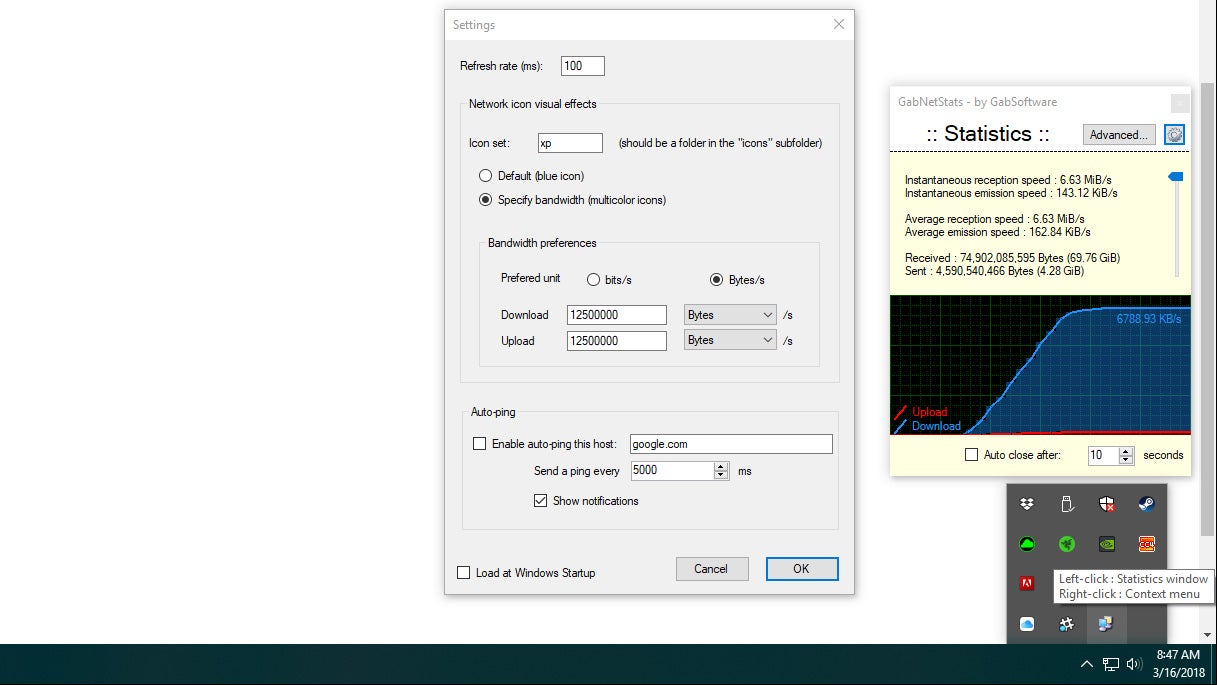Click the blue Download legend label
Viewport: 1217px width, 685px height.
(x=936, y=426)
